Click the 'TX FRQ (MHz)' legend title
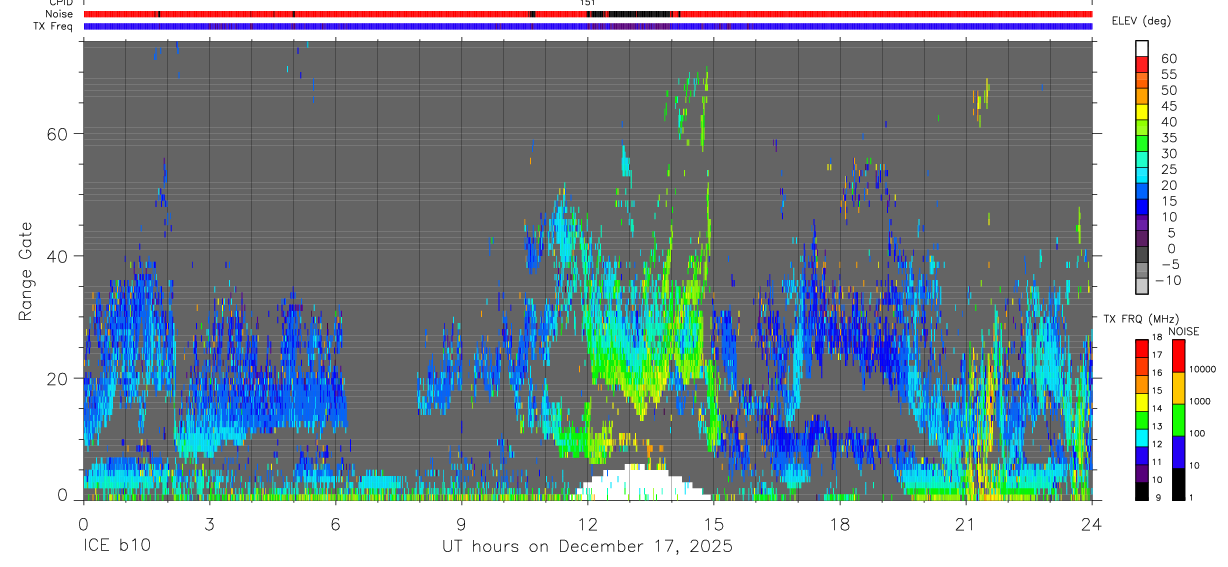The width and height of the screenshot is (1228, 567). click(1141, 319)
